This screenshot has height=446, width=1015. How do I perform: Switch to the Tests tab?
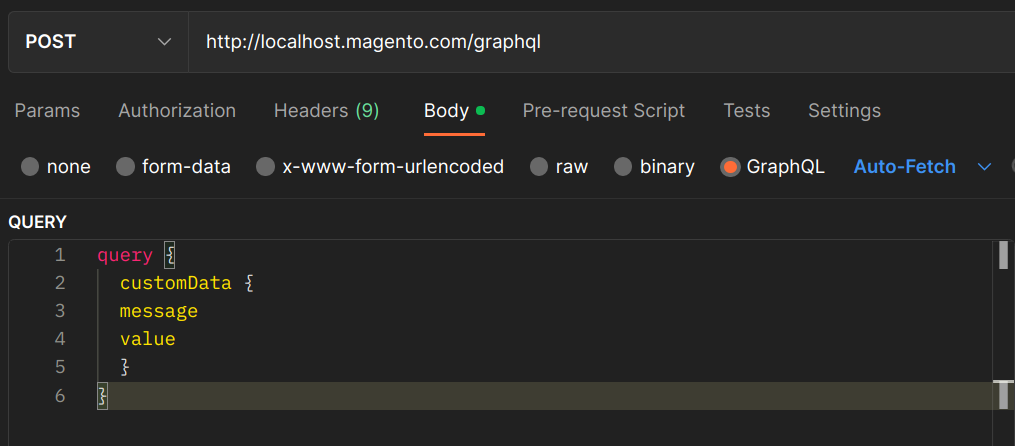746,111
